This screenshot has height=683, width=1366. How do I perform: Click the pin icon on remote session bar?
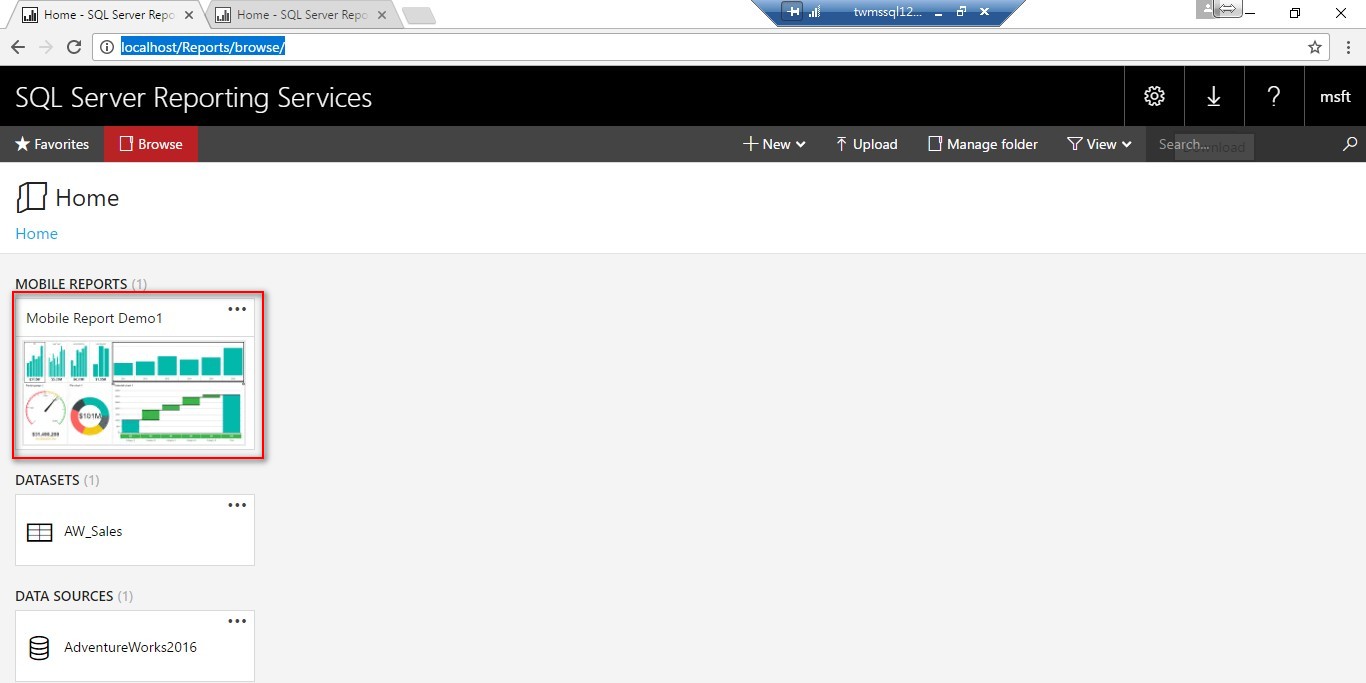point(794,12)
